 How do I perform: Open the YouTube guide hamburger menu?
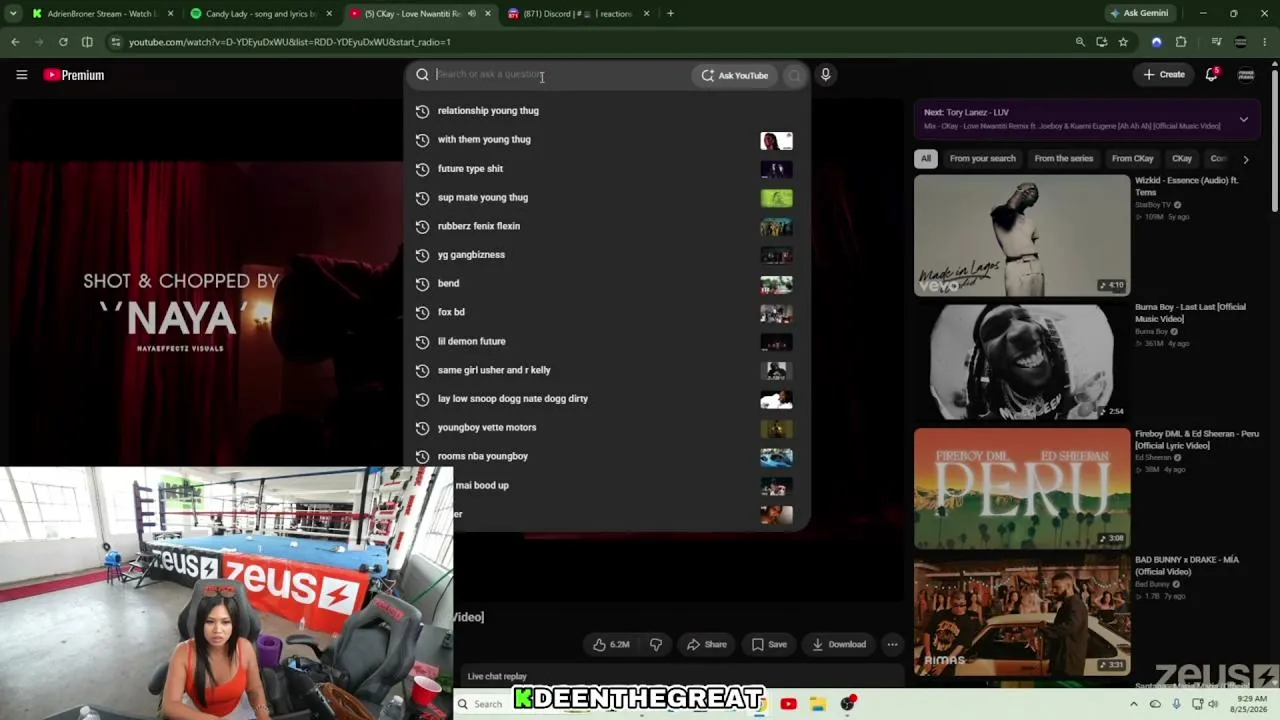click(21, 75)
